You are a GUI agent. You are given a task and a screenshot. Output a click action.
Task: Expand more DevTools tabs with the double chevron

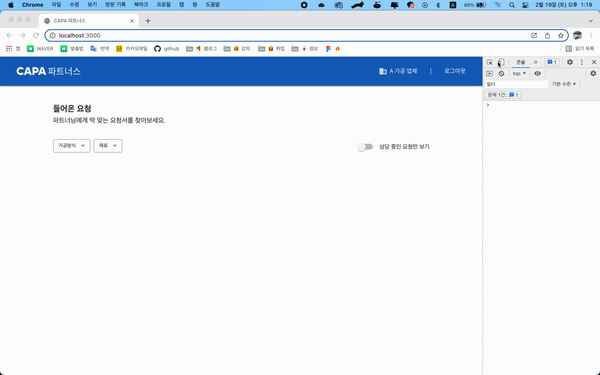pyautogui.click(x=535, y=62)
